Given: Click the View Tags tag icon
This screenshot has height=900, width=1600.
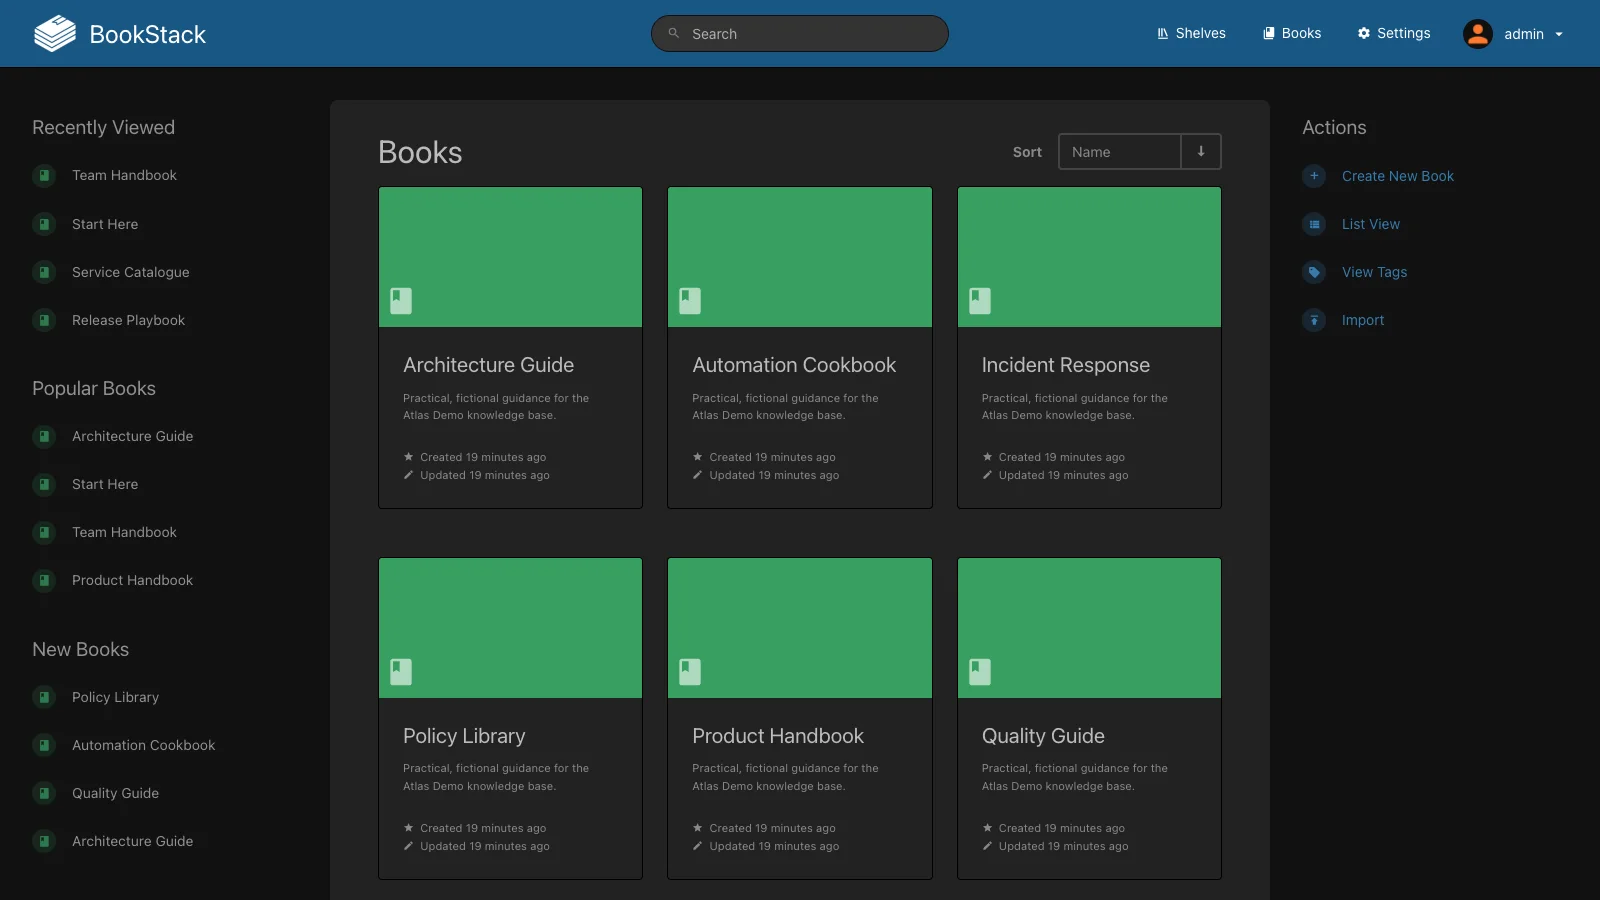Looking at the screenshot, I should coord(1314,272).
